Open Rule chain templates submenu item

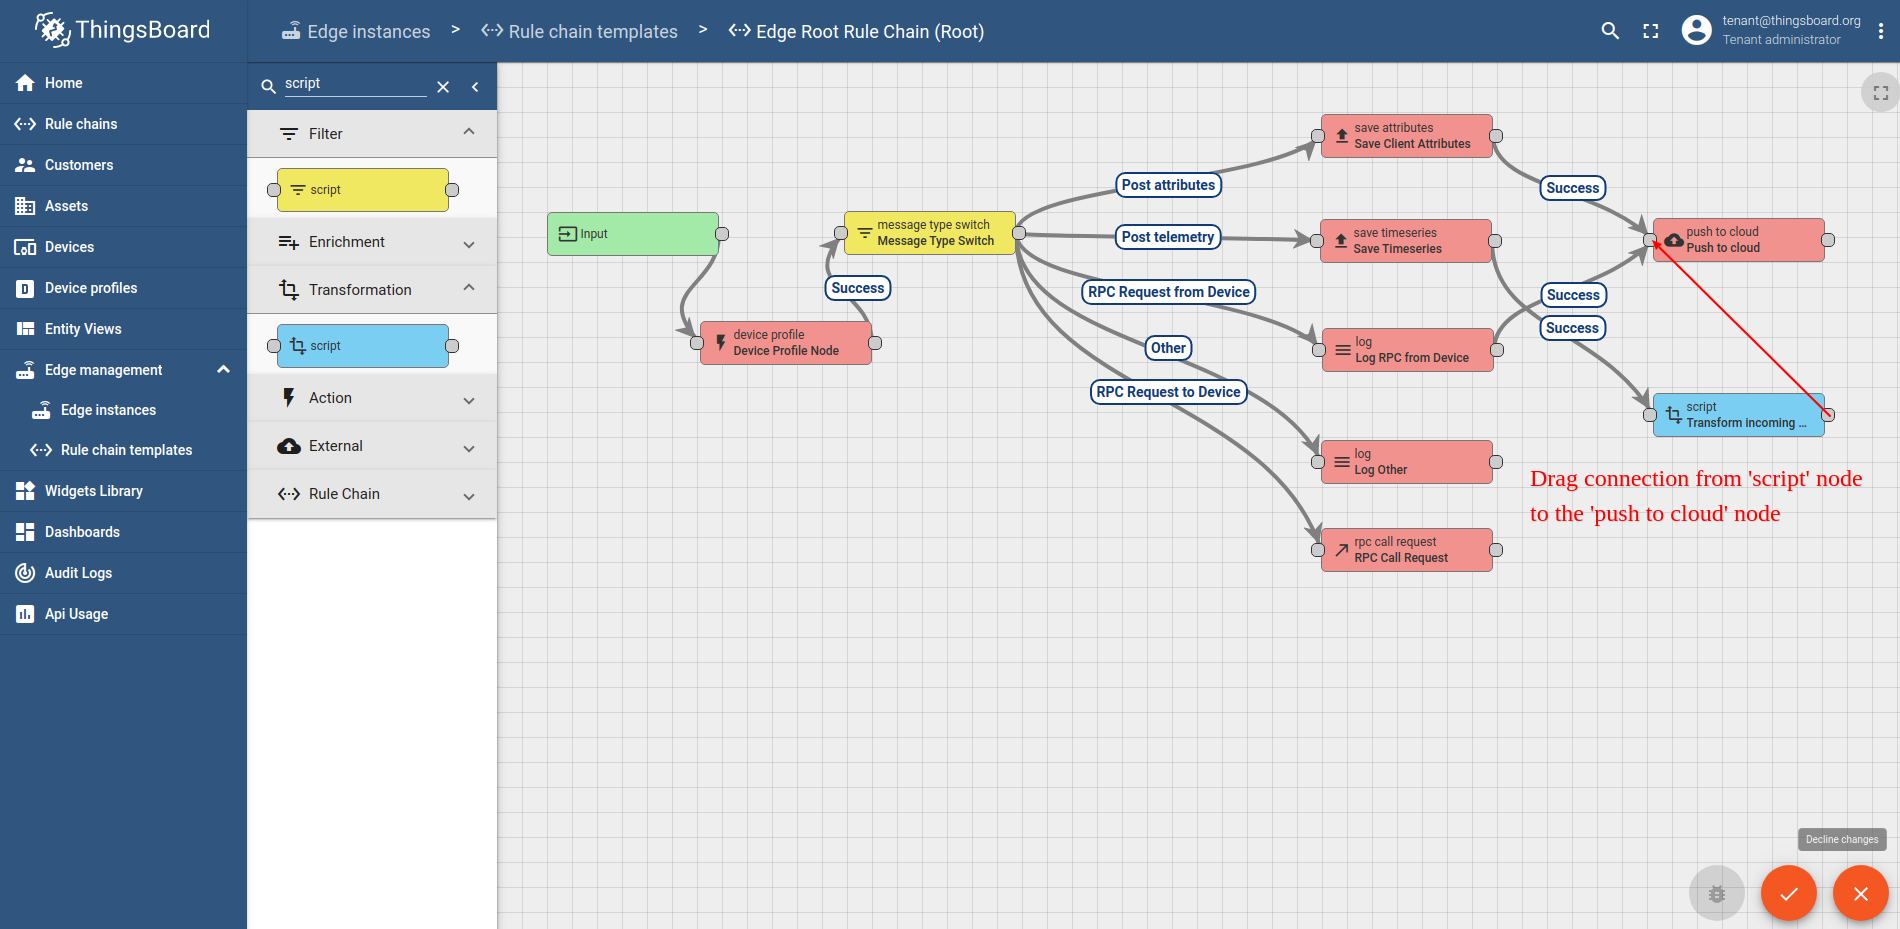[123, 450]
